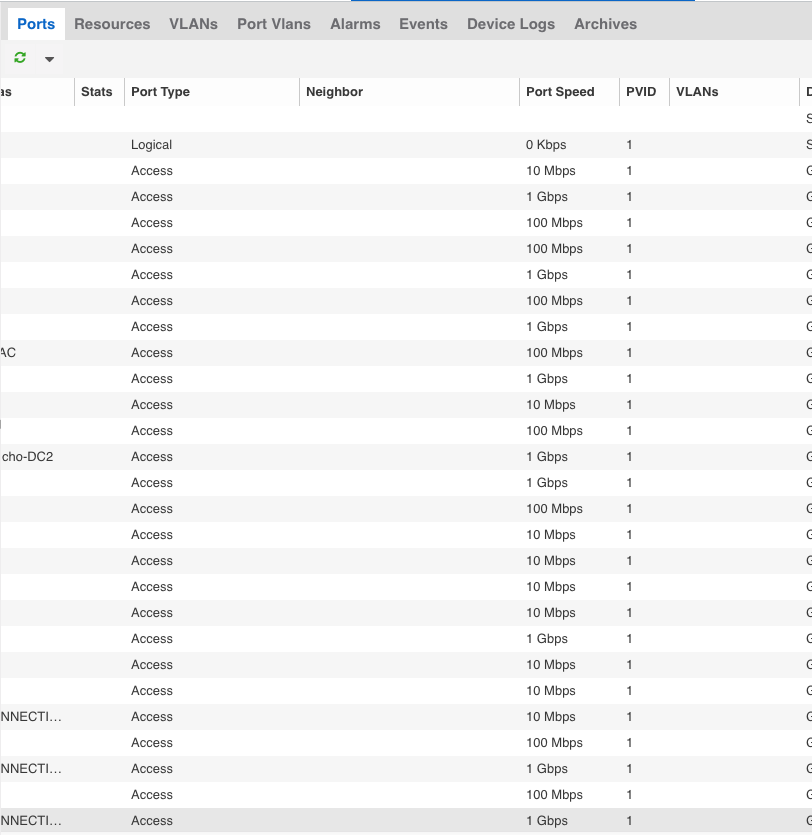The height and width of the screenshot is (835, 812).
Task: Sort by Port Type column header
Action: (160, 92)
